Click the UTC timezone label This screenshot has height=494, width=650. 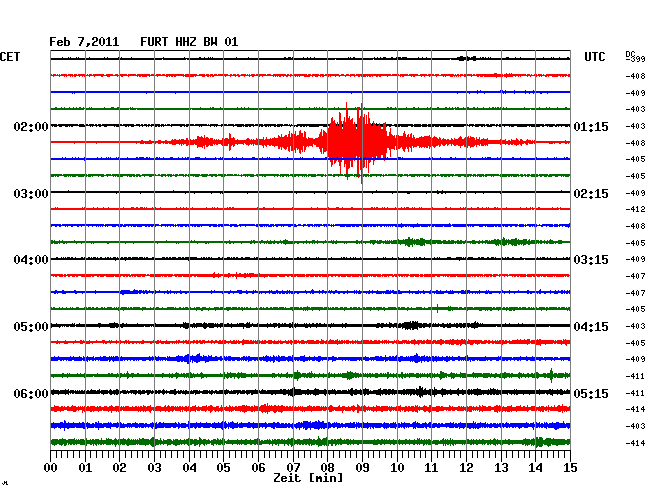(594, 57)
